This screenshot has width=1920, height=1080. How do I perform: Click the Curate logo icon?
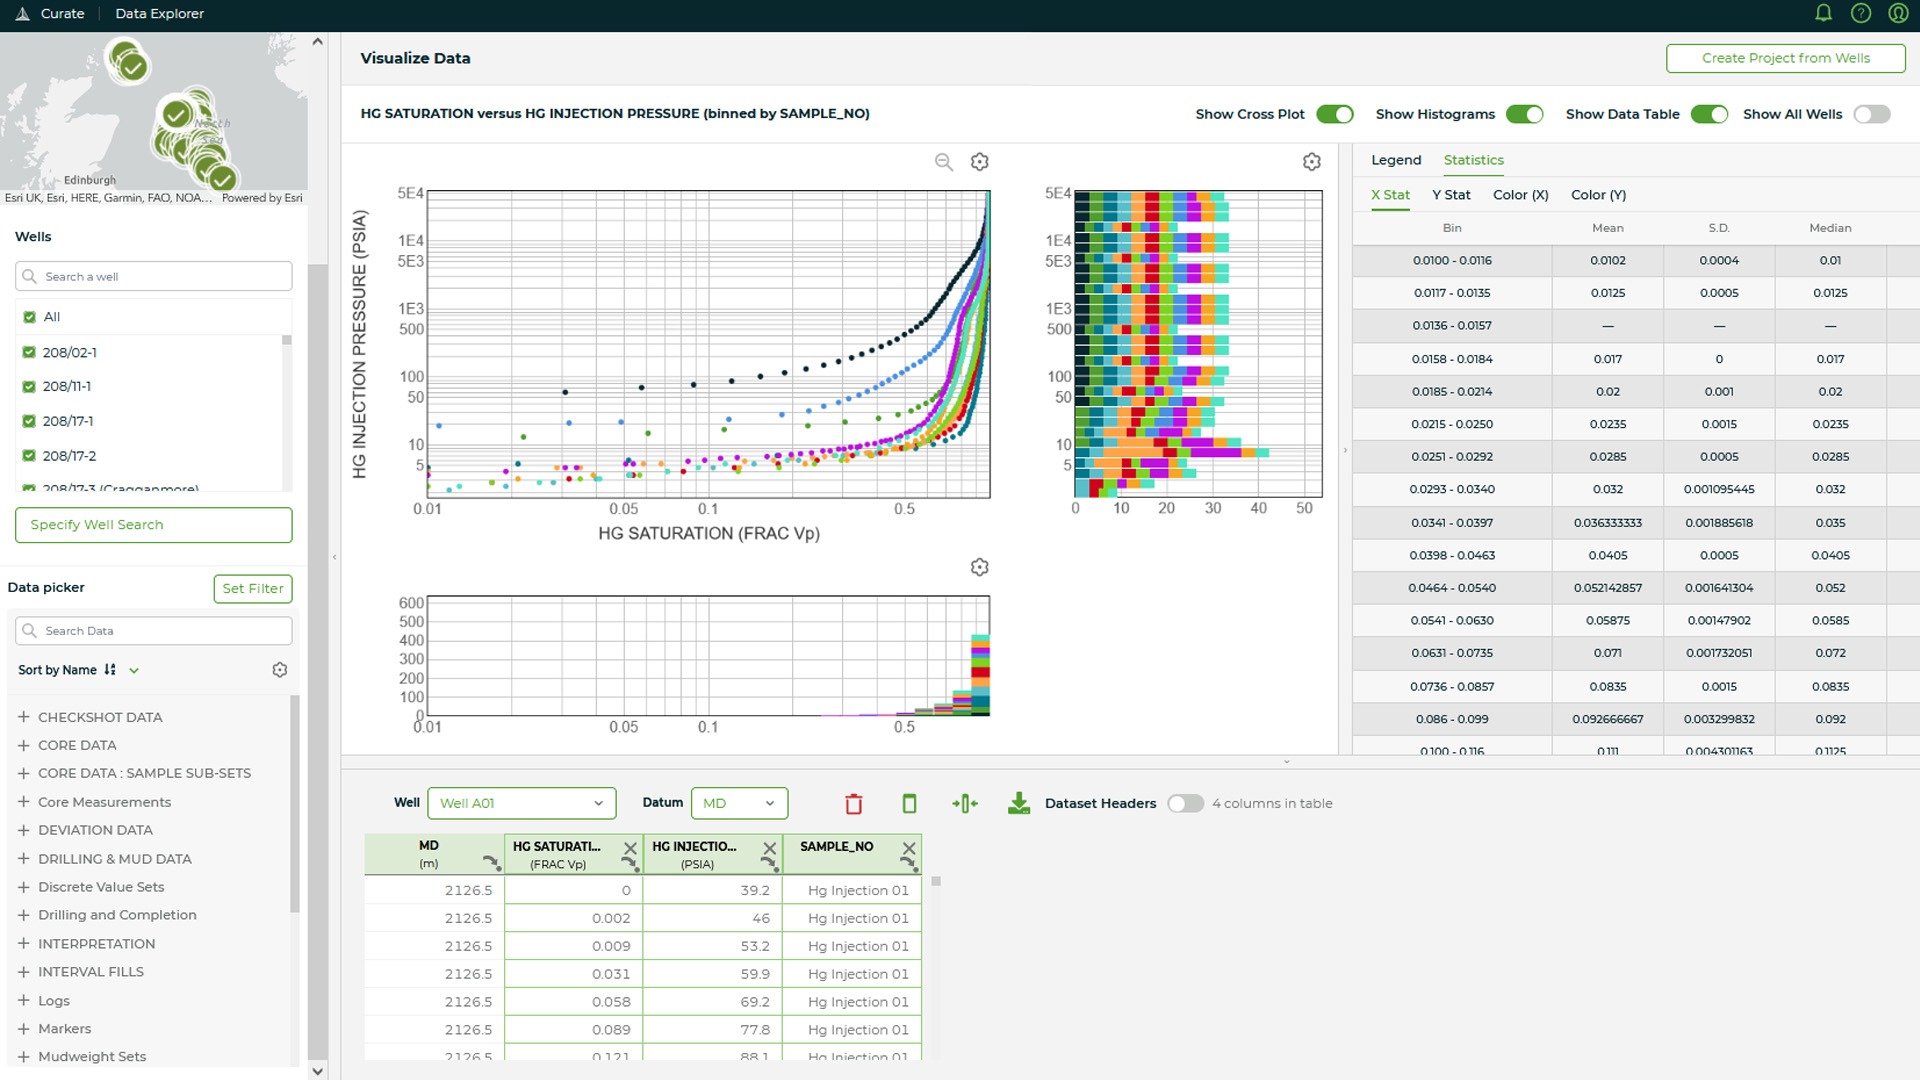click(x=22, y=14)
